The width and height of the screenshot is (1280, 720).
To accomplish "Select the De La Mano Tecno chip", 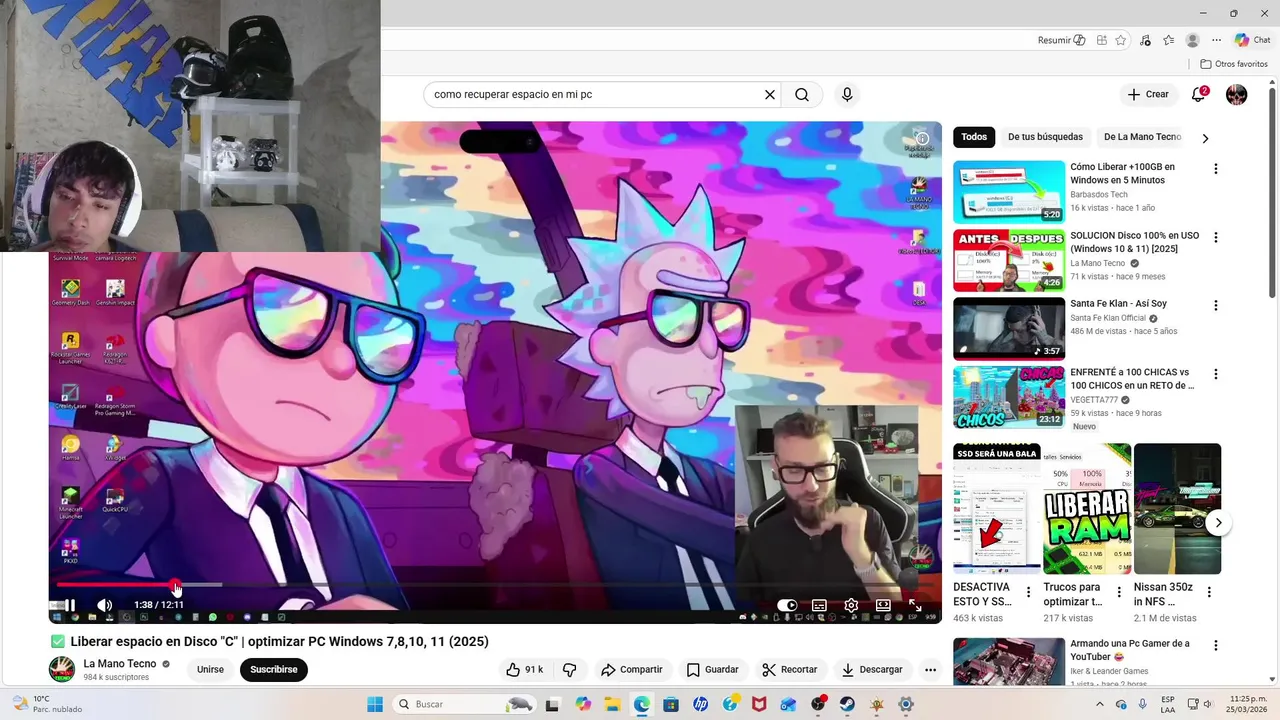I will point(1142,137).
